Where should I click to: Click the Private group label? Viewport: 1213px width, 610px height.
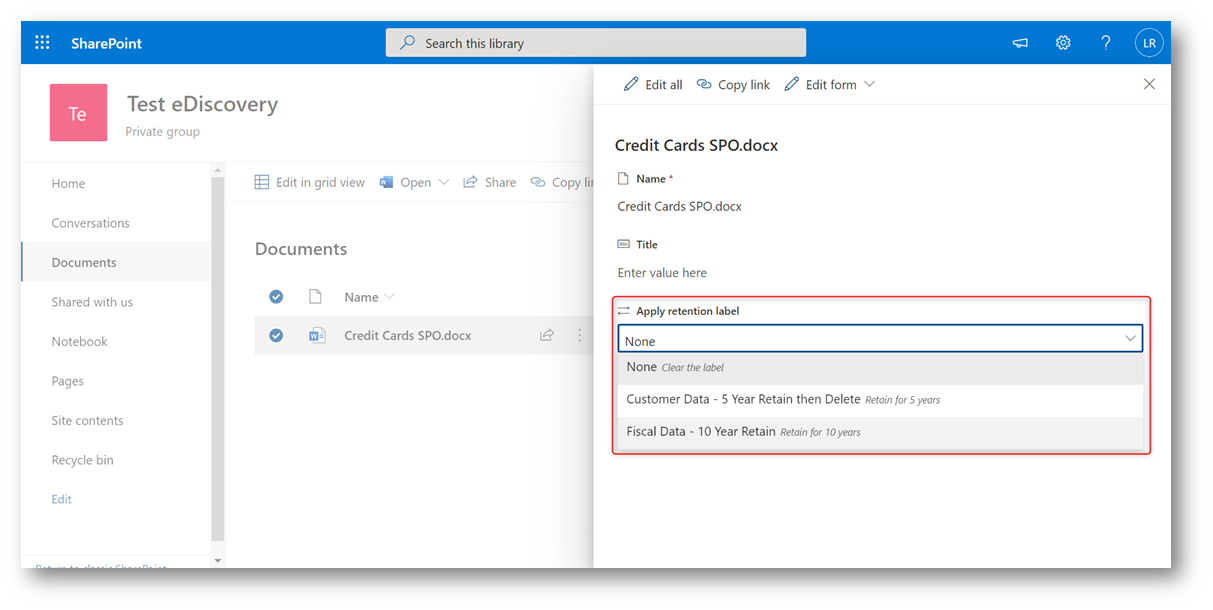(162, 132)
